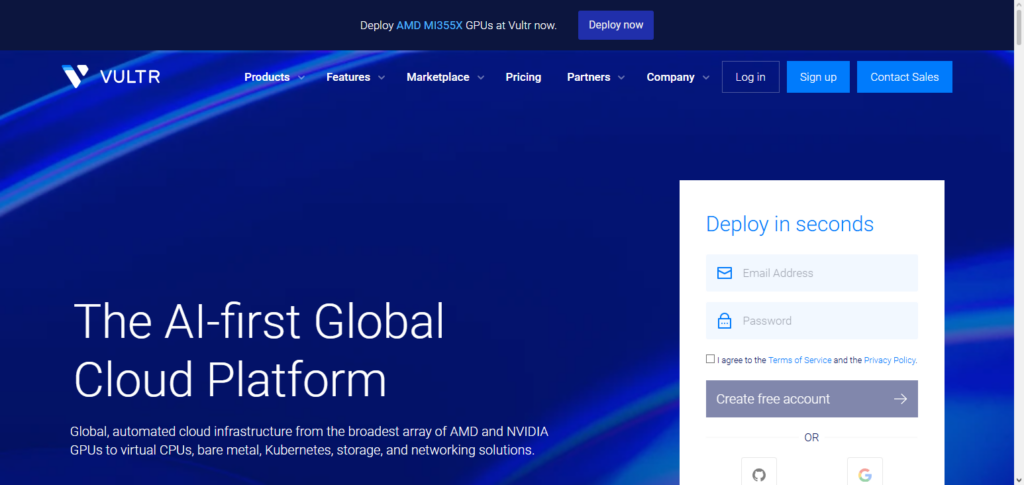Open the Company menu
This screenshot has width=1024, height=485.
pyautogui.click(x=671, y=77)
